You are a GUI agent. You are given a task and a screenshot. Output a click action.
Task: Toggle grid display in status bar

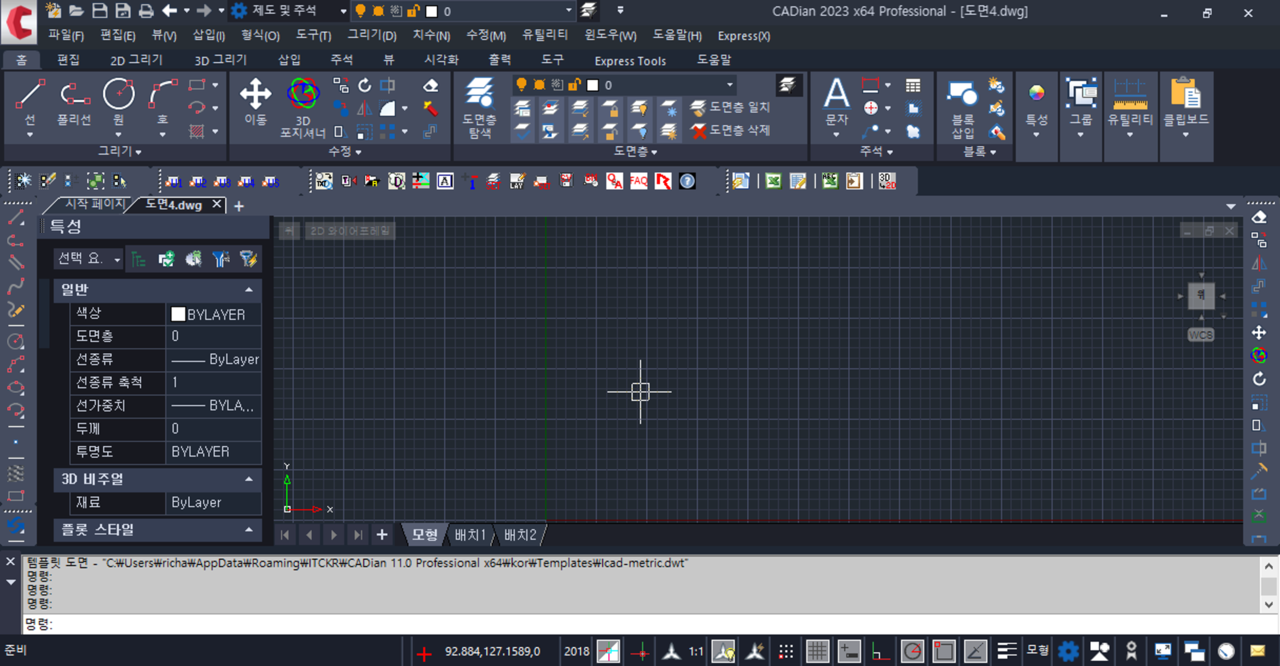click(817, 651)
